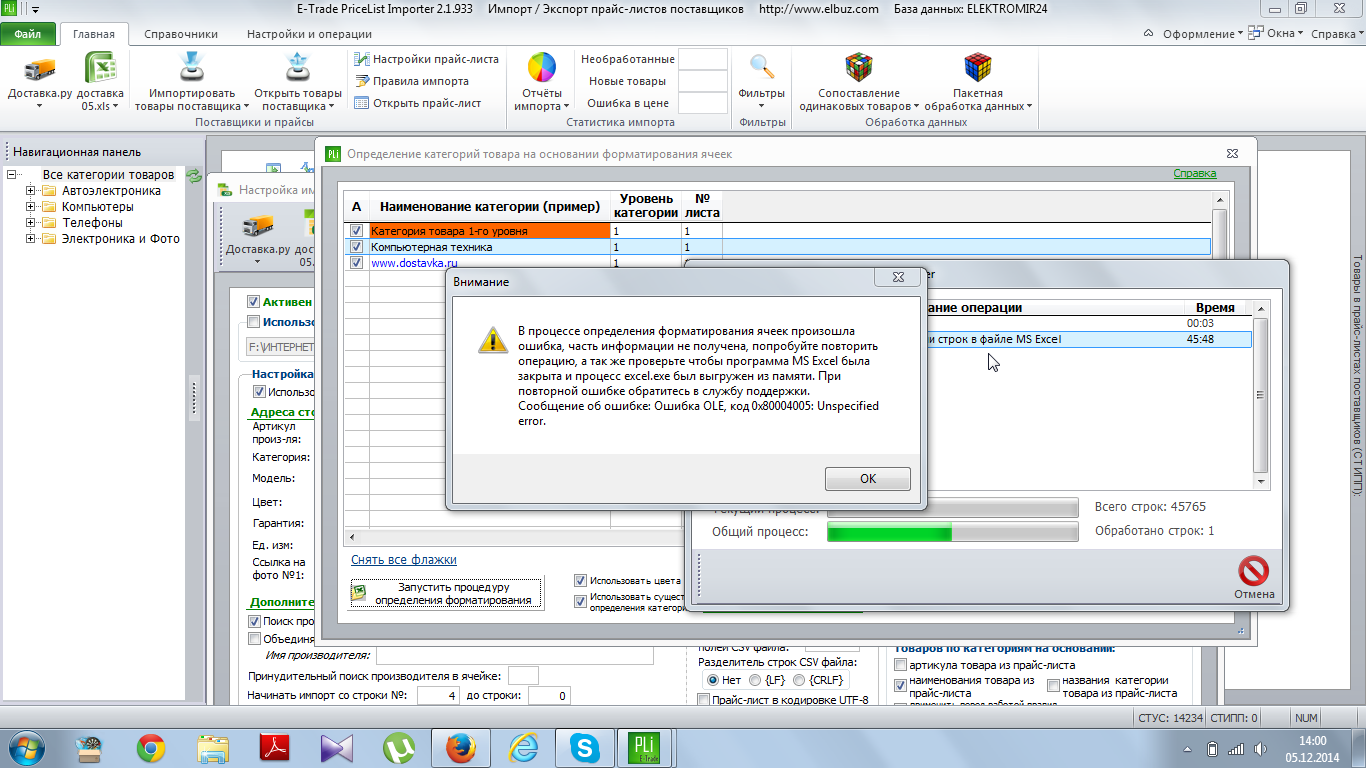
Task: Collapse the Все категории товаров node
Action: click(12, 175)
